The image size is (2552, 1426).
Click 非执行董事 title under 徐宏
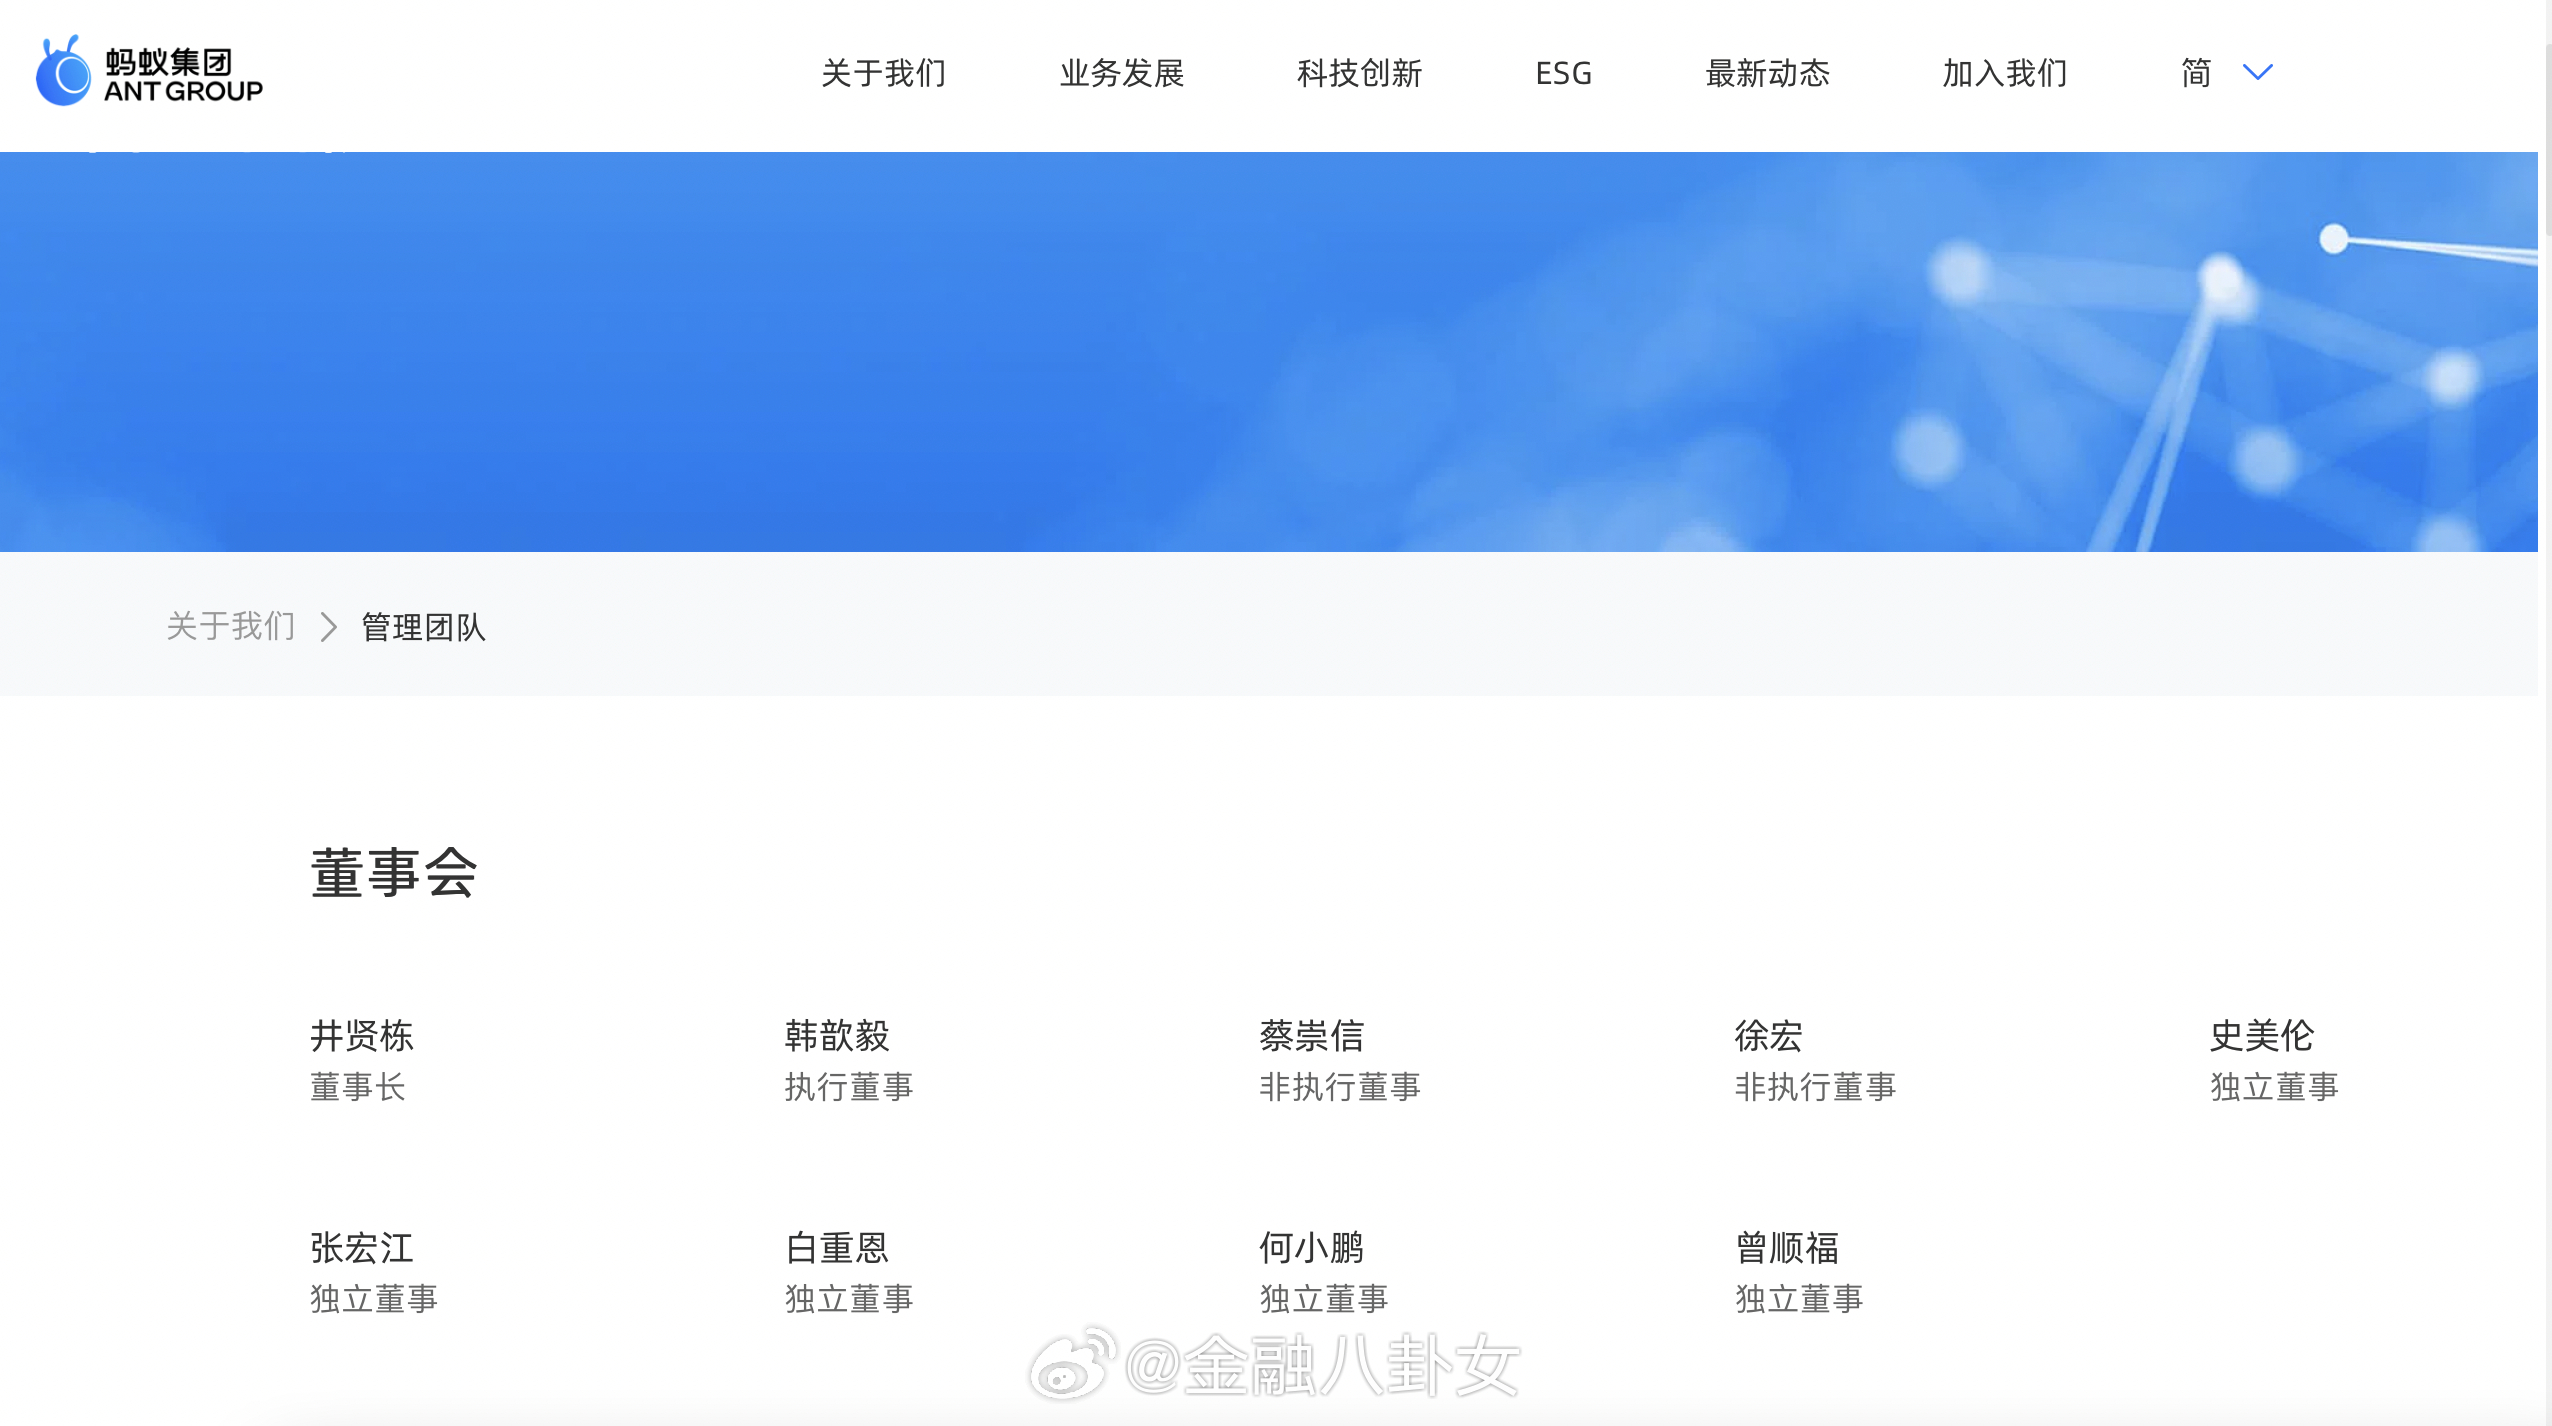click(x=1814, y=1087)
